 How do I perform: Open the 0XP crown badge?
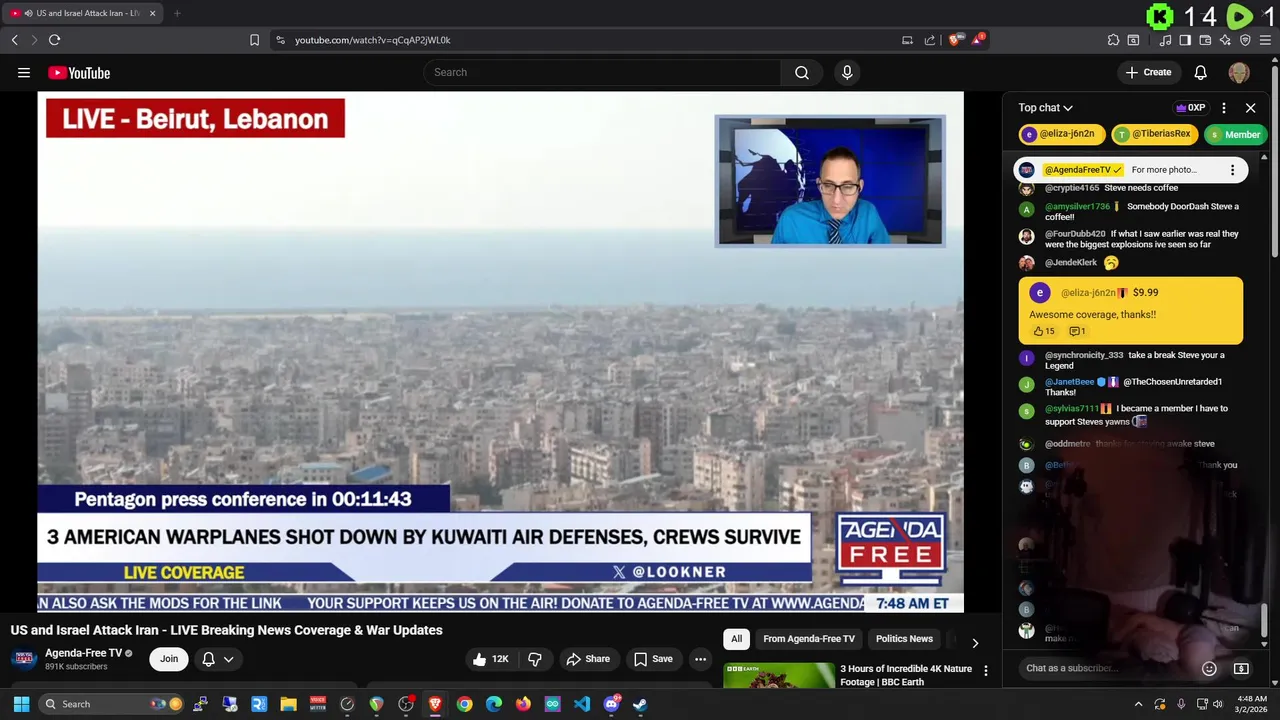(x=1190, y=108)
